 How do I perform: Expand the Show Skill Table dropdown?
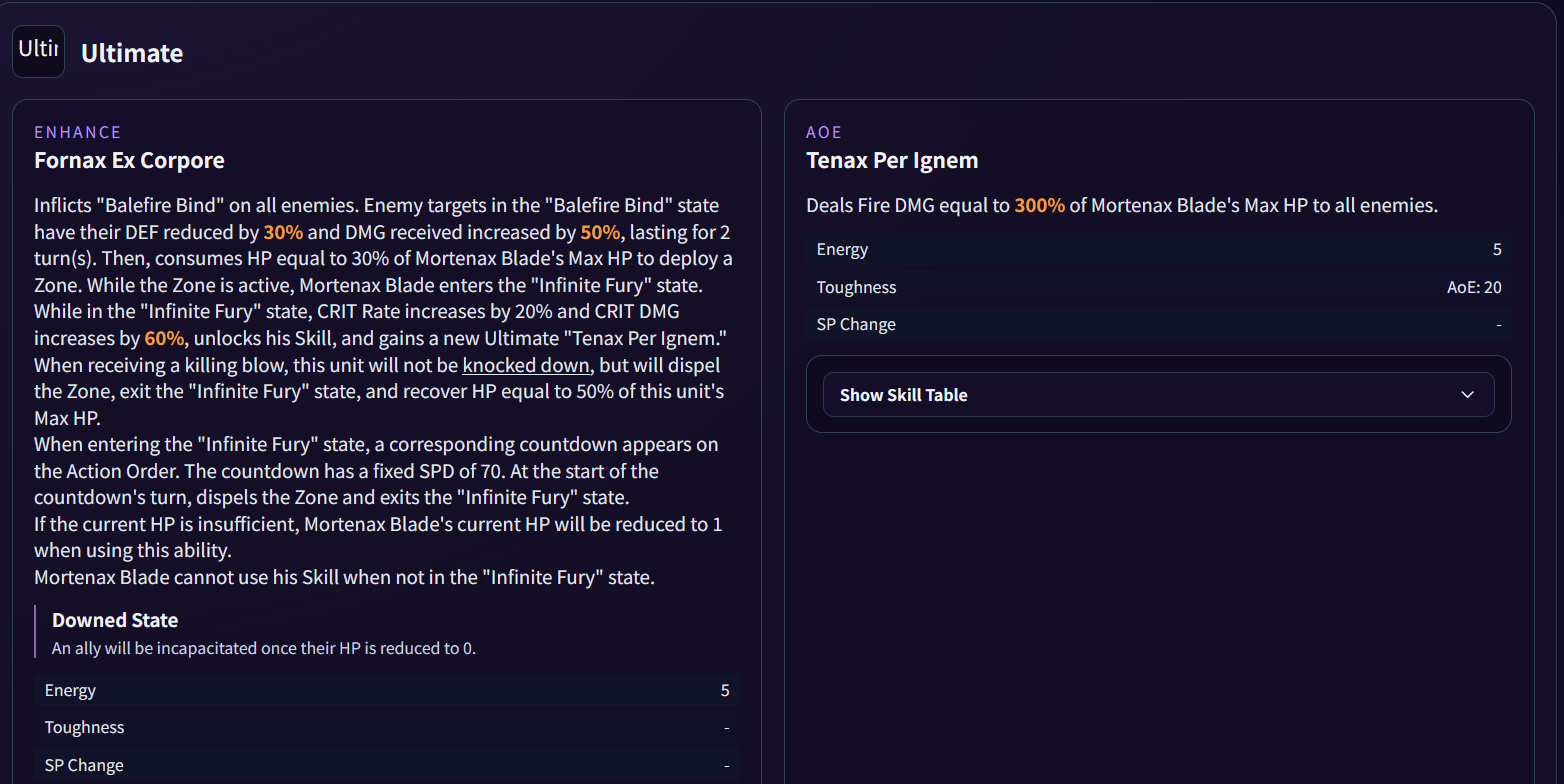click(x=1158, y=394)
